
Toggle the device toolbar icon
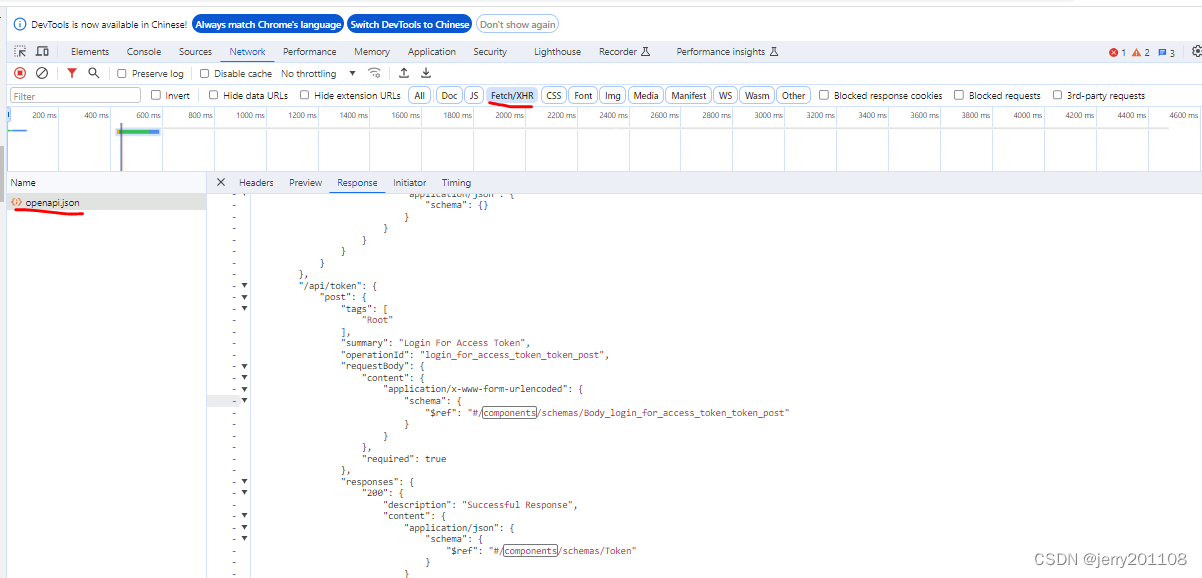point(40,51)
